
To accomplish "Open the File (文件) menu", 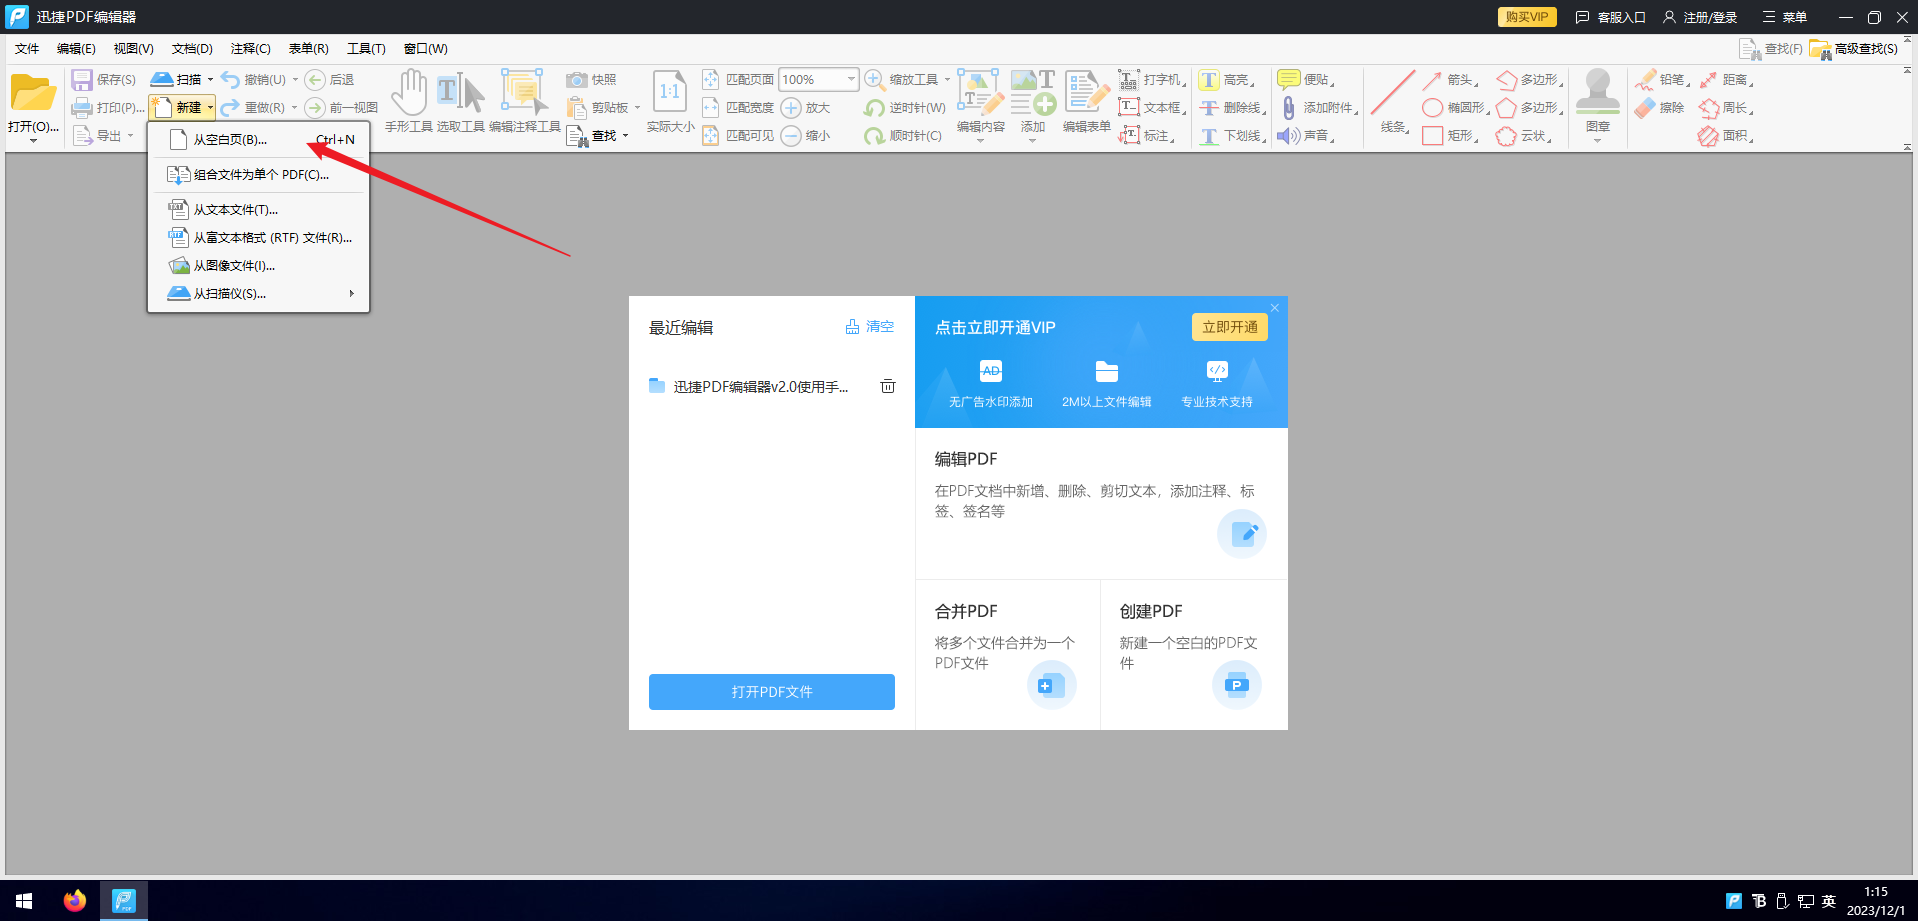I will [x=27, y=49].
